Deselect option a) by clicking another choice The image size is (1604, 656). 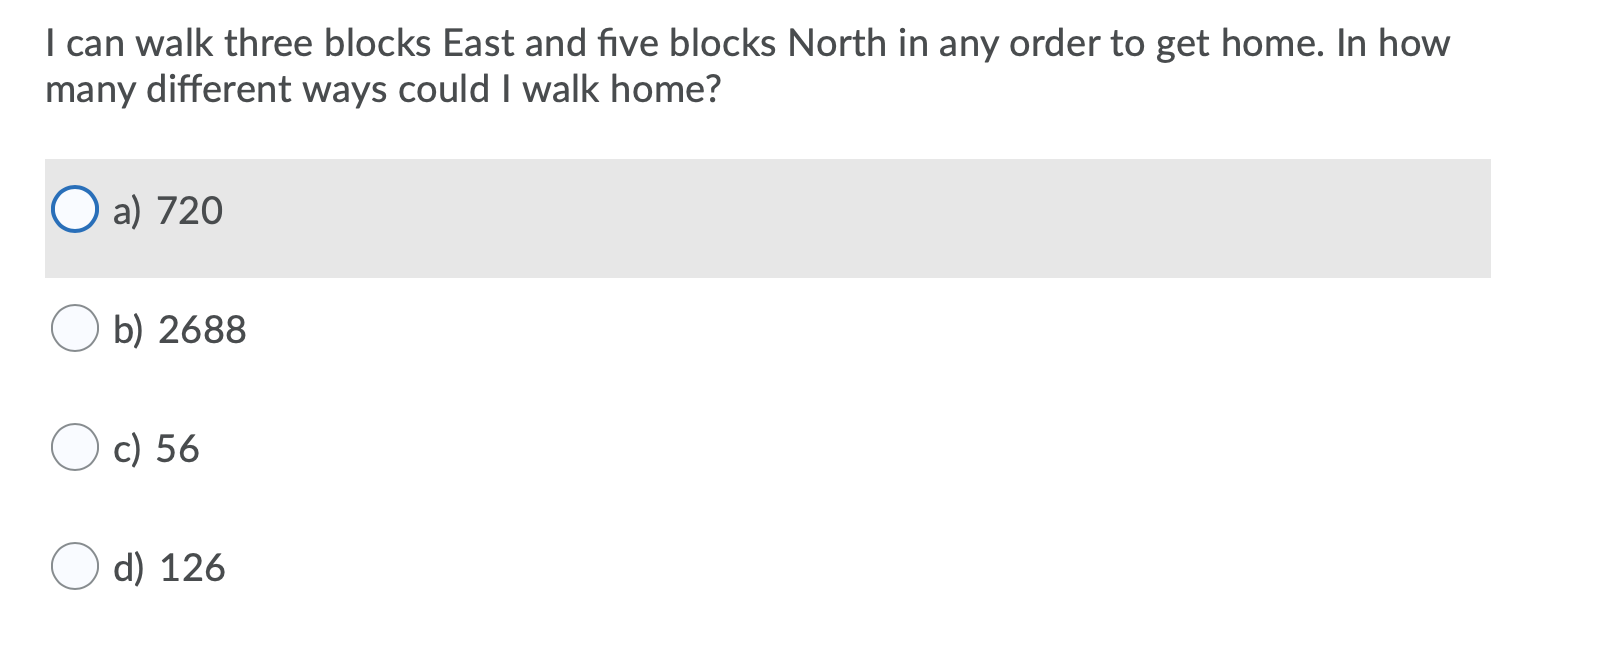pyautogui.click(x=75, y=328)
